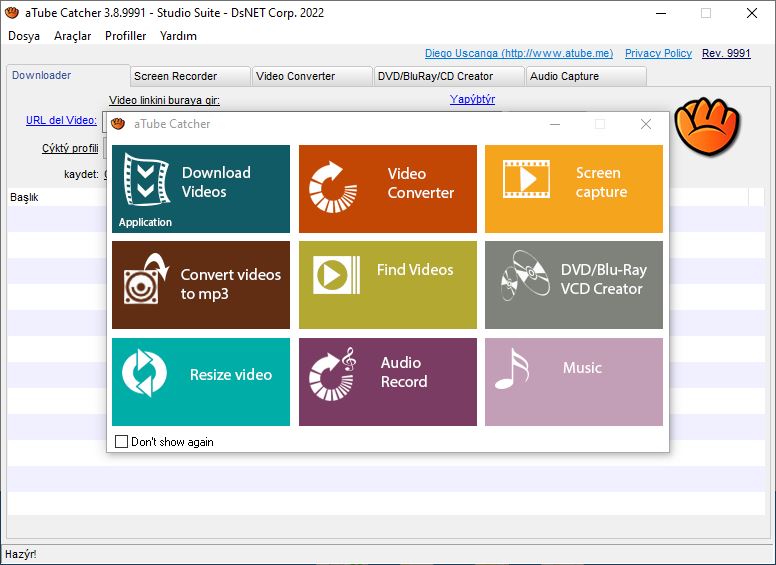Screen dimensions: 776x565
Task: Click the Screen capture play-film icon
Action: [526, 179]
